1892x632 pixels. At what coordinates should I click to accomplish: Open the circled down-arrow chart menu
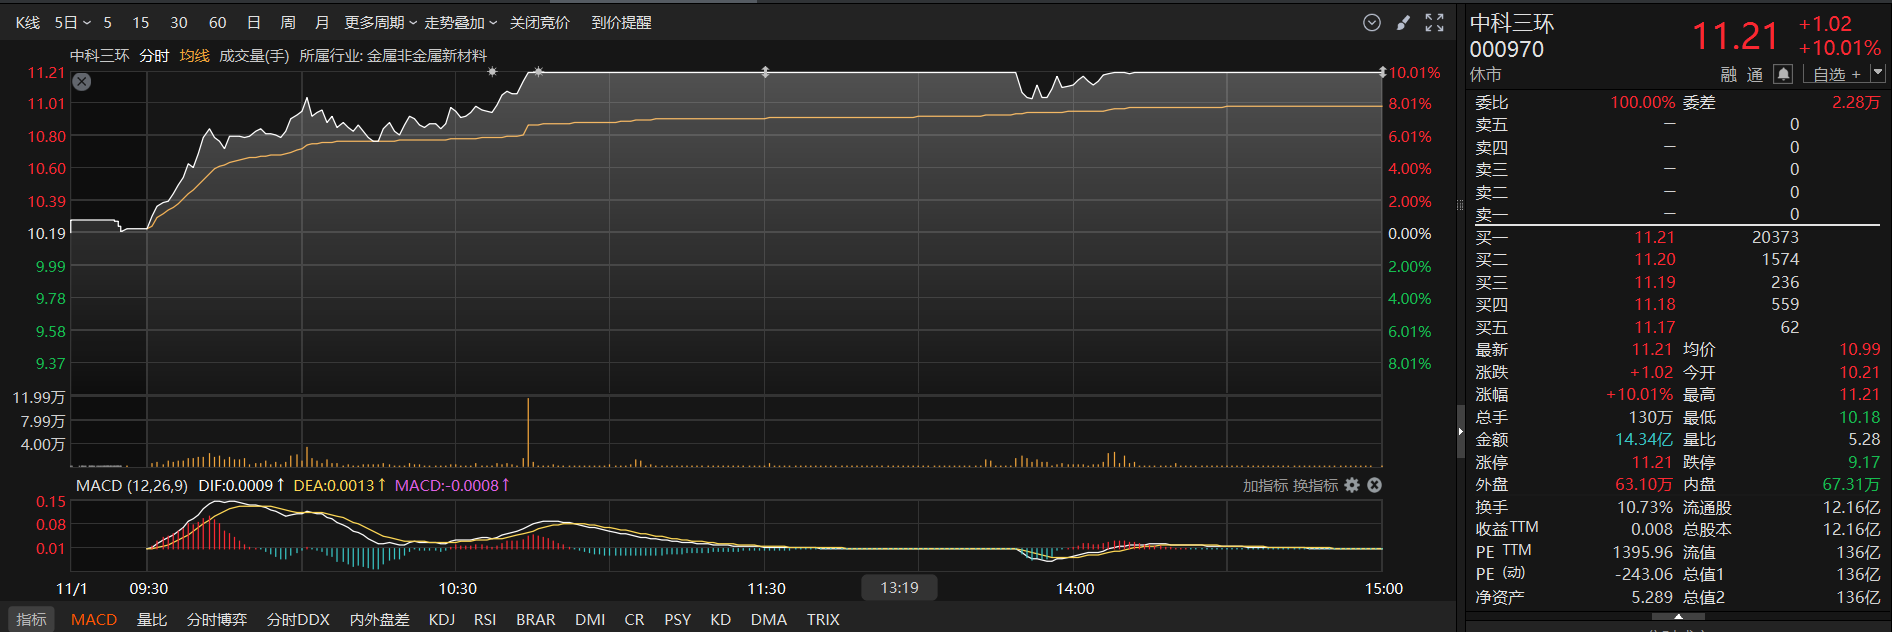(x=1372, y=23)
